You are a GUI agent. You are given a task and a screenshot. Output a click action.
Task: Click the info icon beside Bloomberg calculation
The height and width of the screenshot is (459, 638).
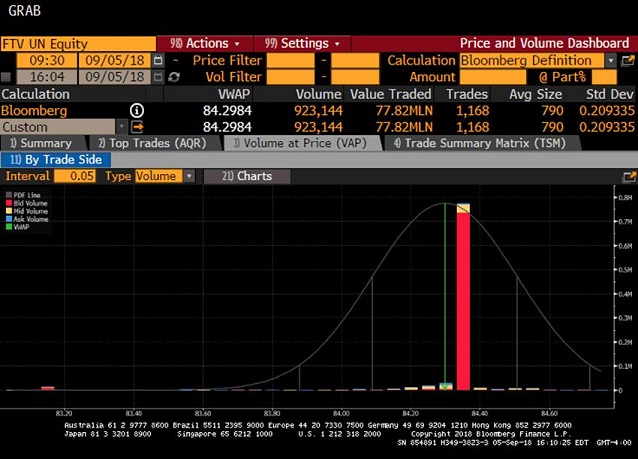(x=137, y=110)
